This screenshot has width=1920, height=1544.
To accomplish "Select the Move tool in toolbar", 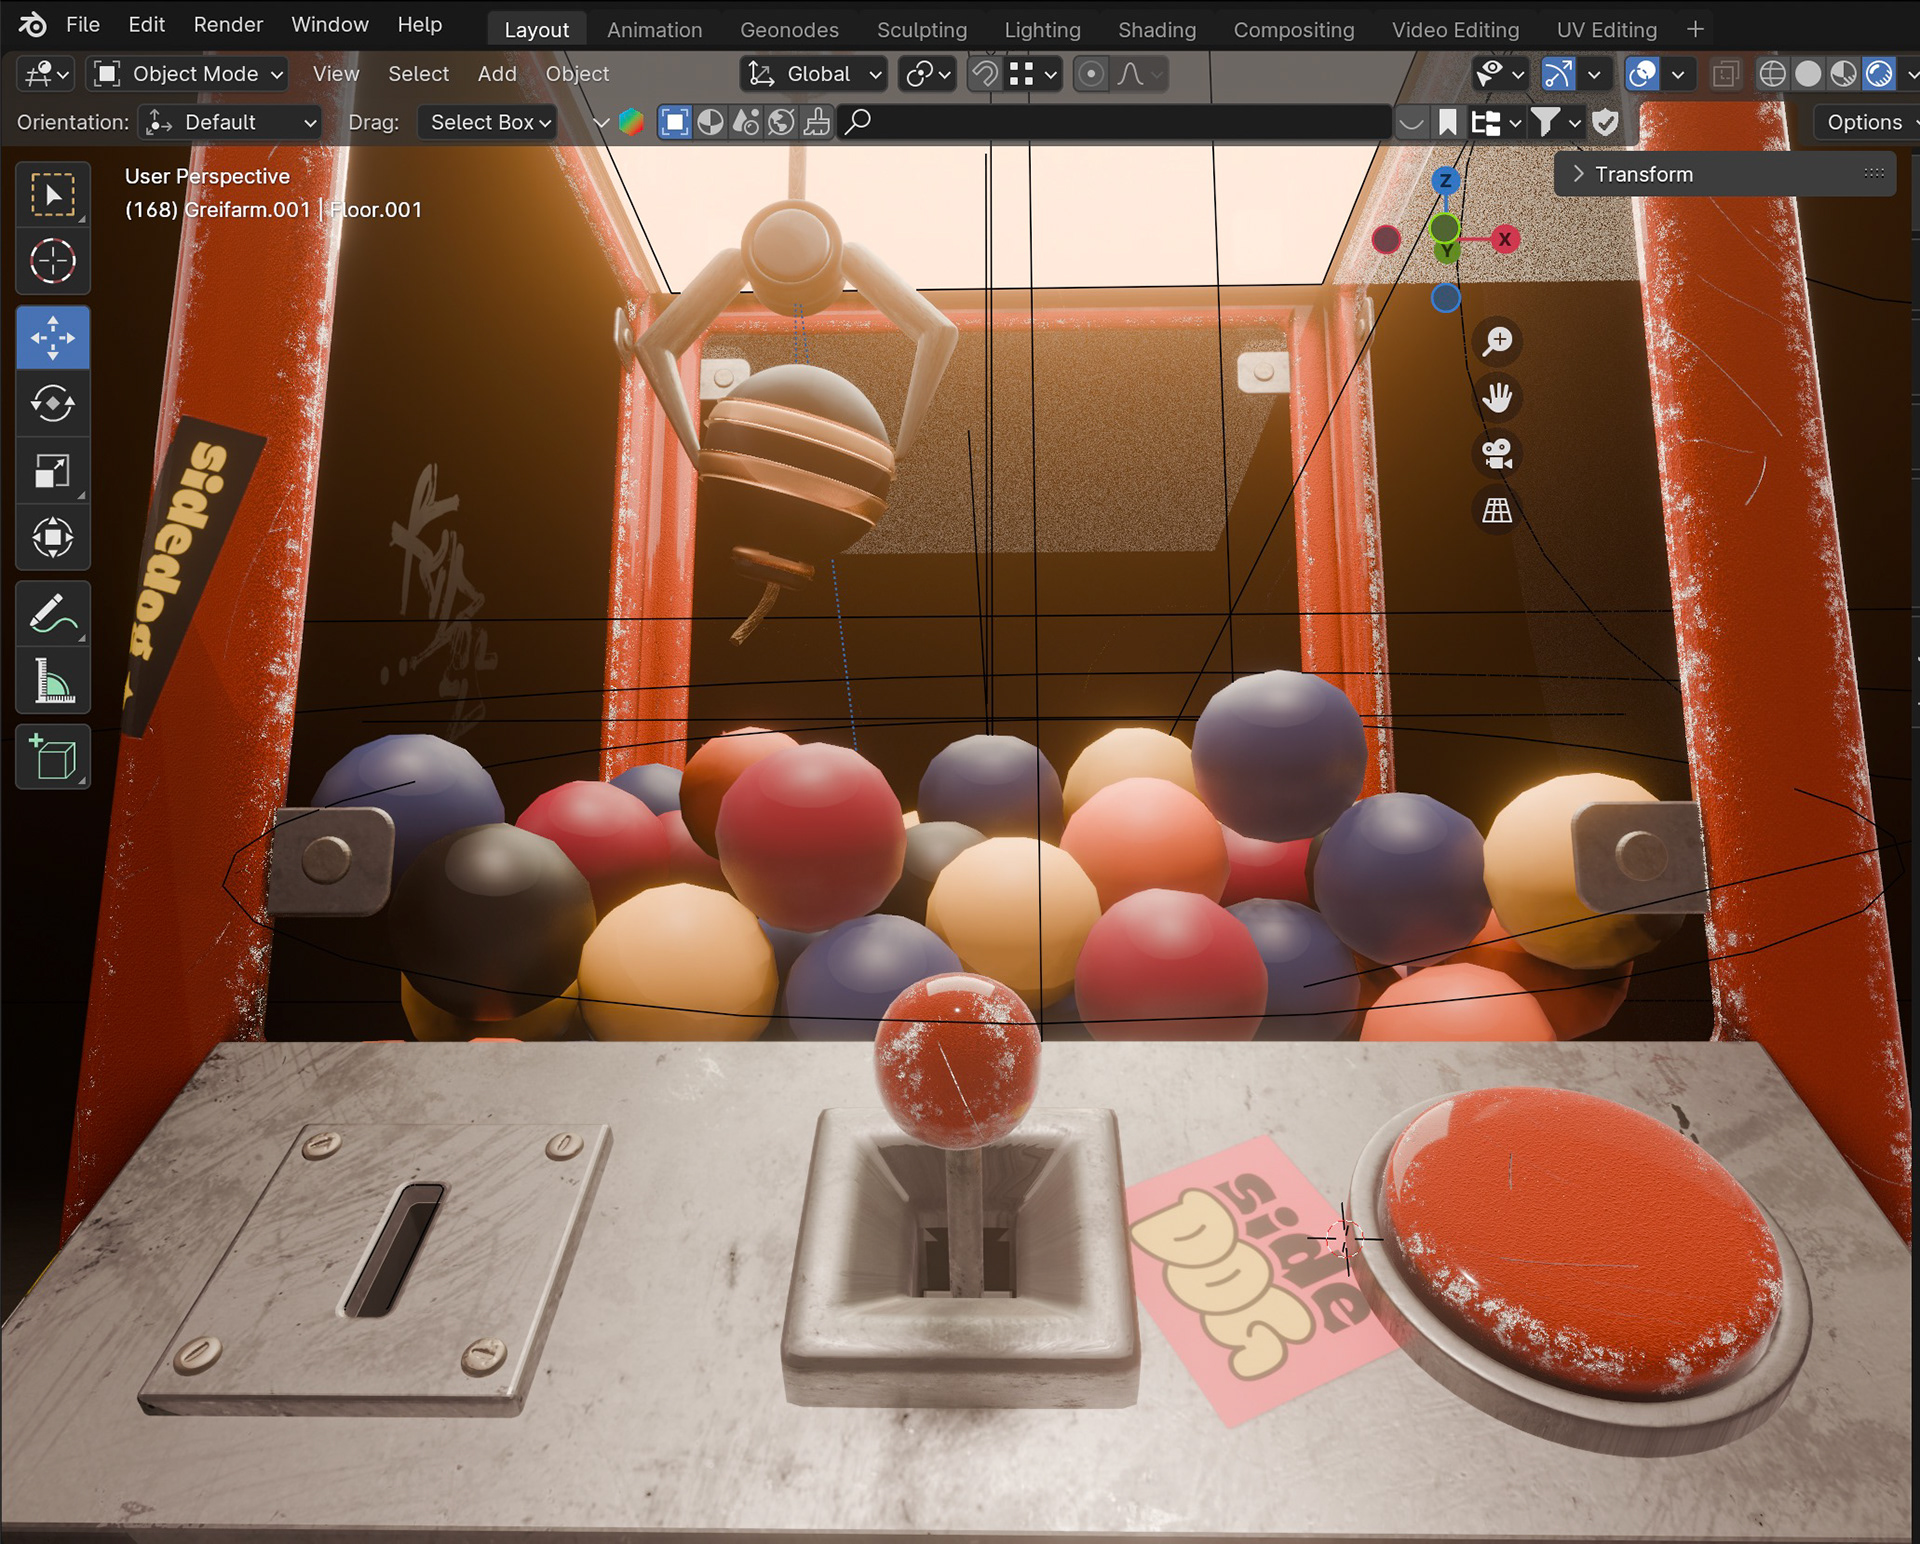I will (53, 338).
